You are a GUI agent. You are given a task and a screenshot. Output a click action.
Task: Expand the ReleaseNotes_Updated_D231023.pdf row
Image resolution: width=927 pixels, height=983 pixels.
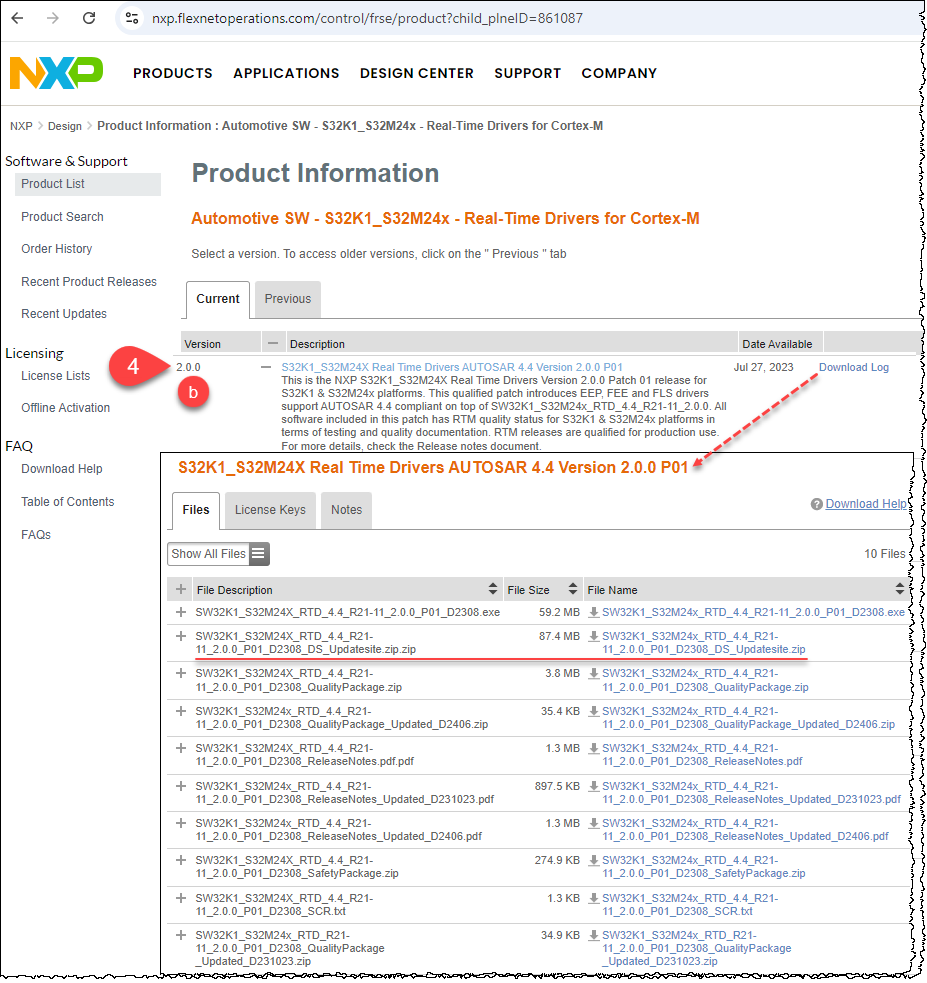click(x=181, y=786)
